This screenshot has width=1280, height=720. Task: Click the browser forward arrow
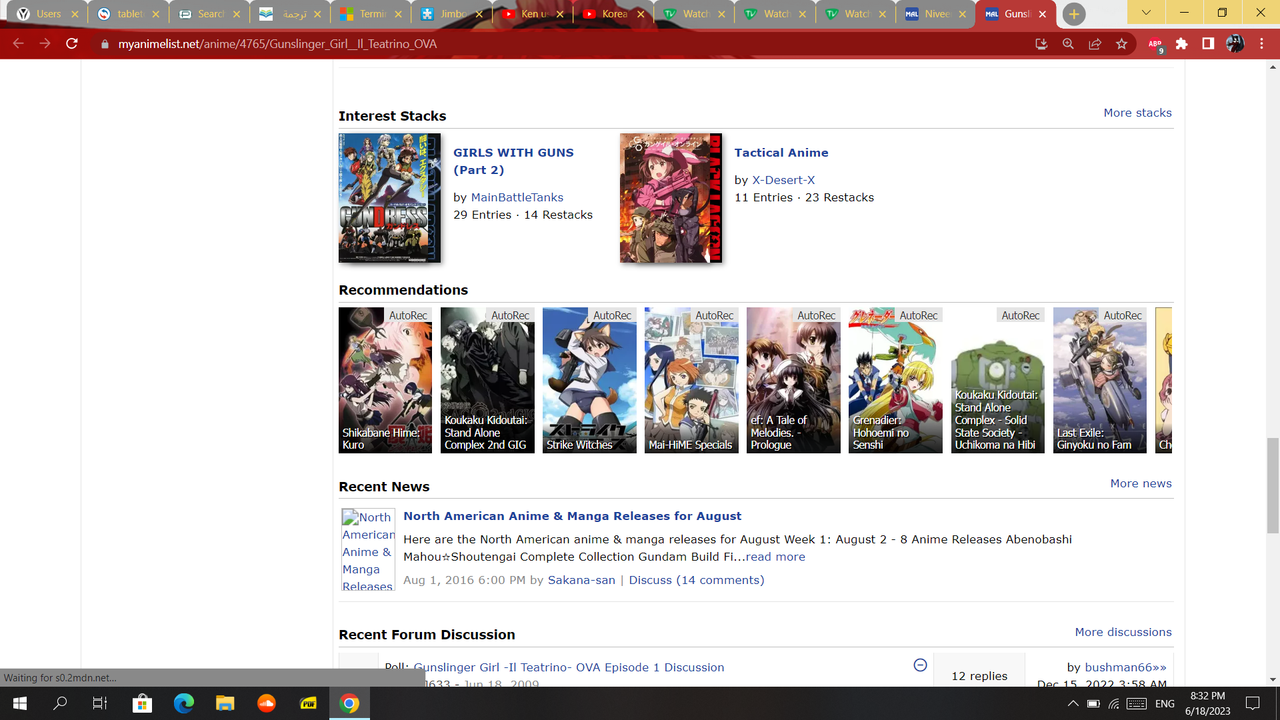tap(45, 44)
